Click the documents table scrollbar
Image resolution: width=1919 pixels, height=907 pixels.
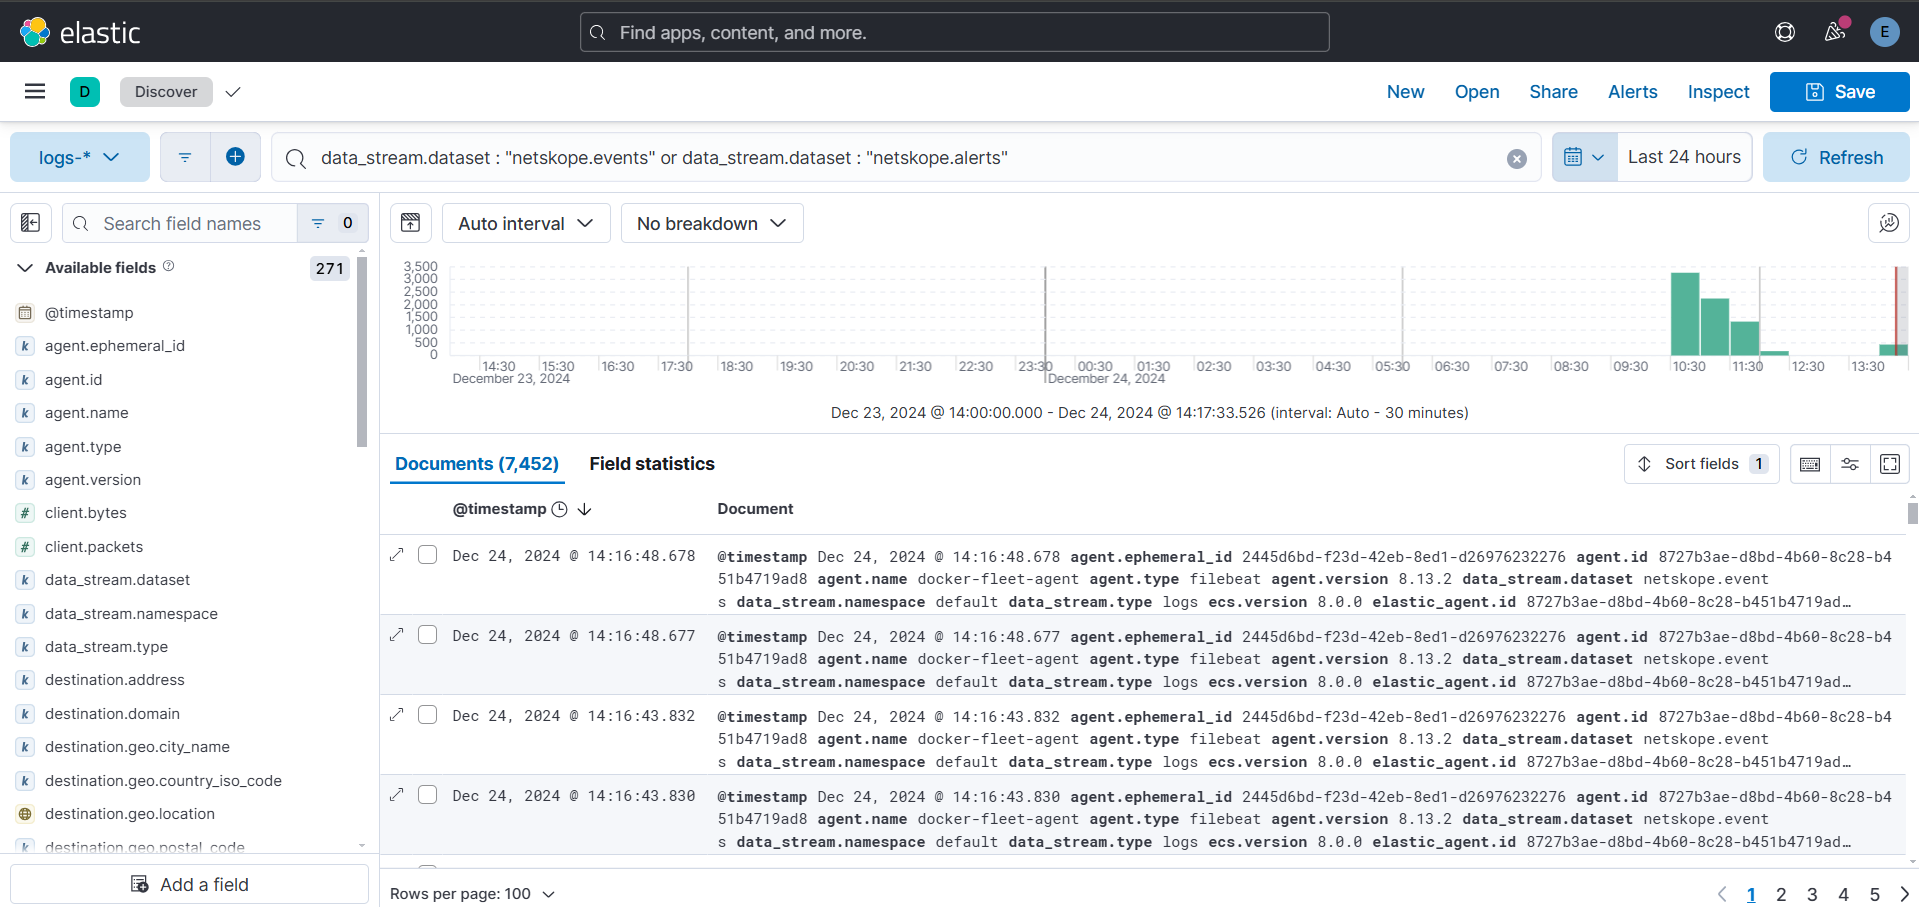point(1912,513)
